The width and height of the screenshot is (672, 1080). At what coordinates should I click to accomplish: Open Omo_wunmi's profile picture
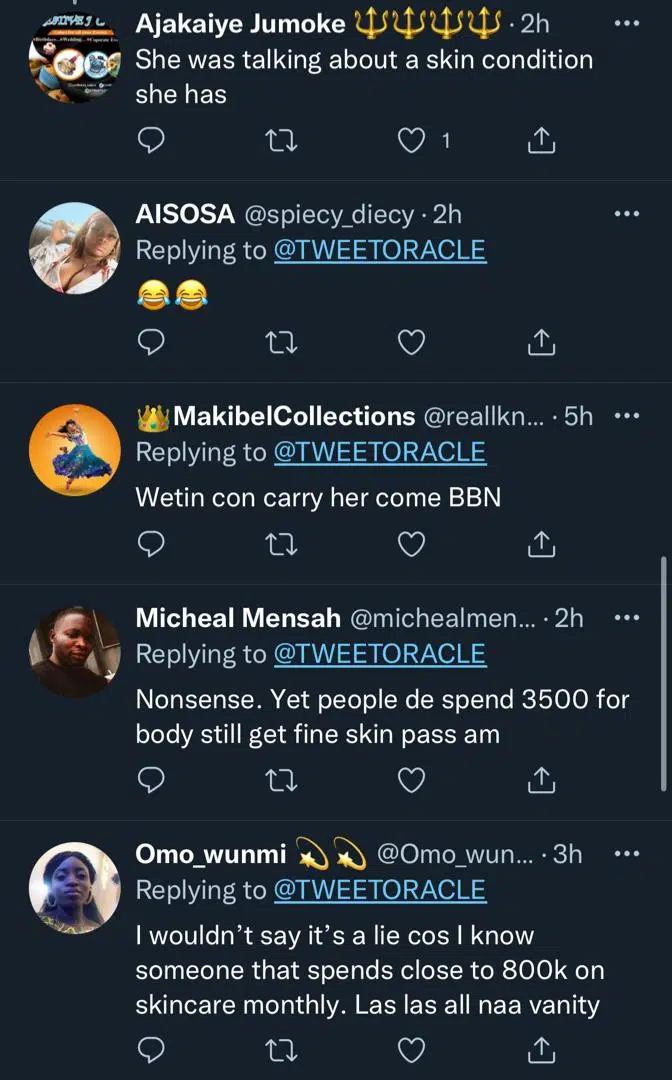74,888
